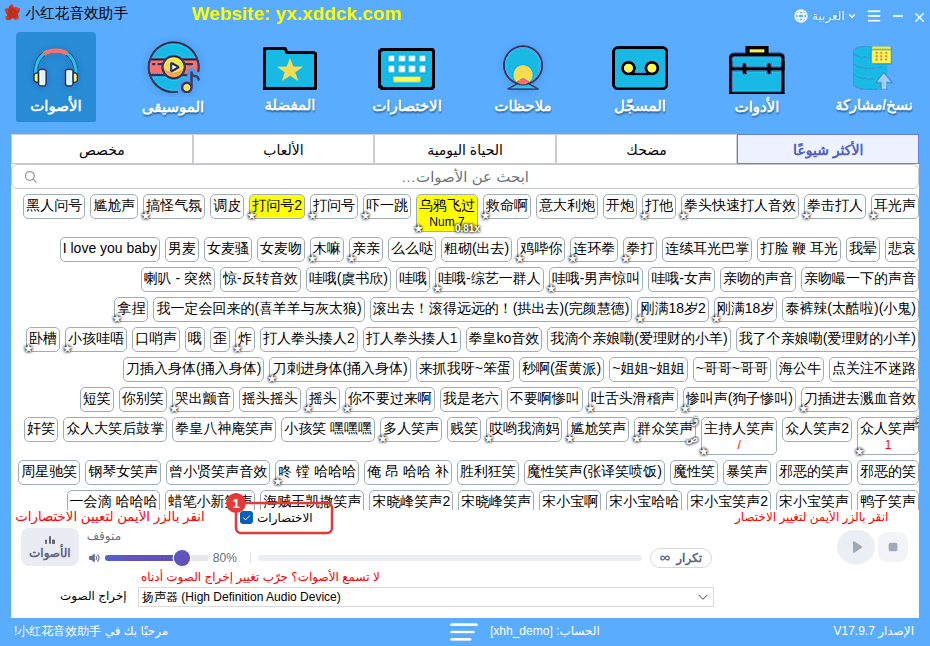Play the 主持人笑声 sound
930x646 pixels.
738,436
